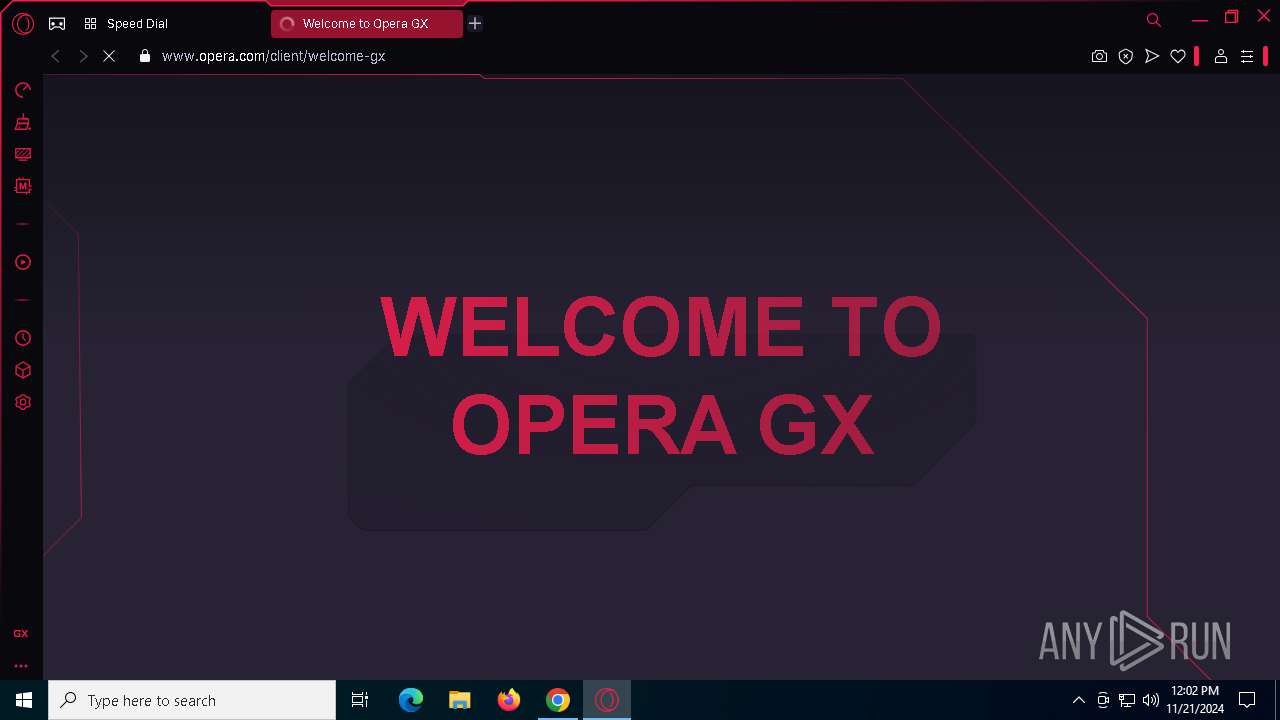The image size is (1280, 720).
Task: Go back to previous page
Action: click(56, 57)
